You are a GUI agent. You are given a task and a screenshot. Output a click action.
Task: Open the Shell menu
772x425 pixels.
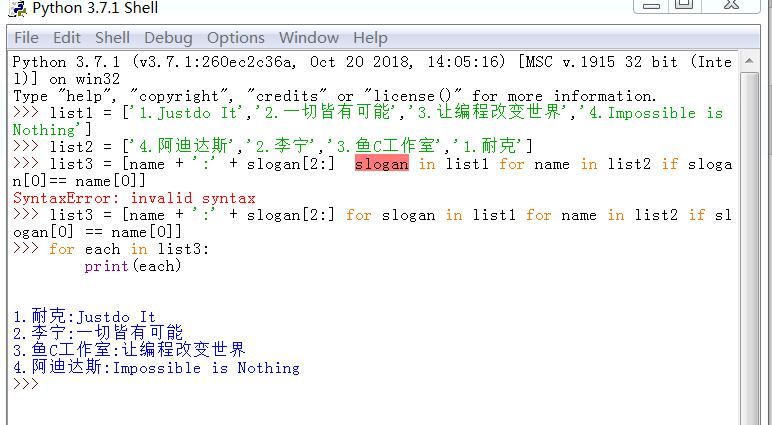tap(112, 38)
